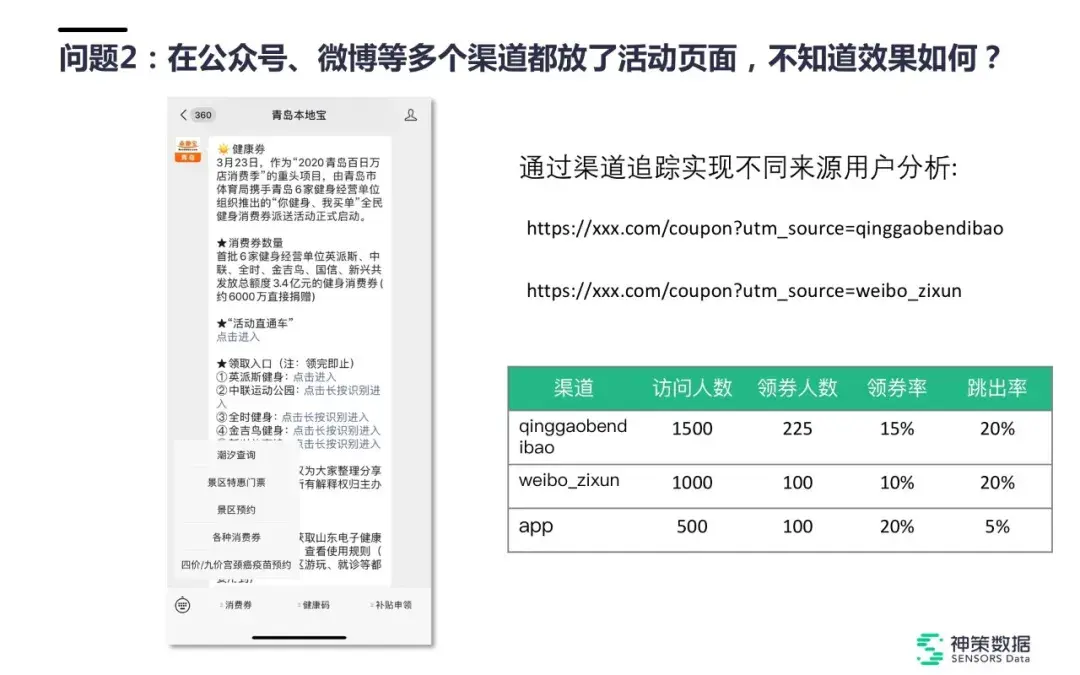The height and width of the screenshot is (675, 1080).
Task: Select 各种消费券 in popup menu
Action: click(236, 537)
